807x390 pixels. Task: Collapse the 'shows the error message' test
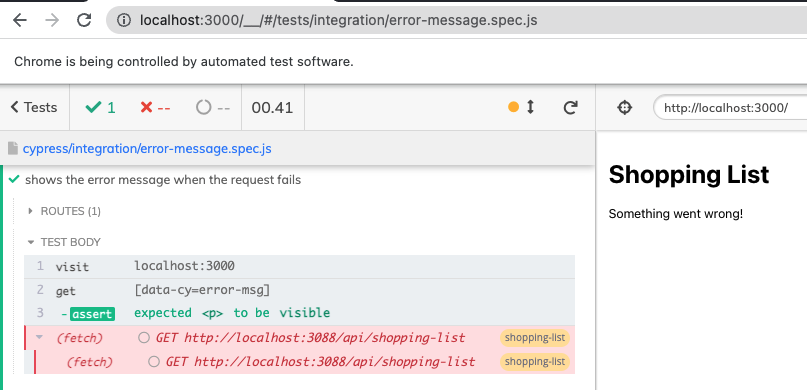click(x=163, y=180)
